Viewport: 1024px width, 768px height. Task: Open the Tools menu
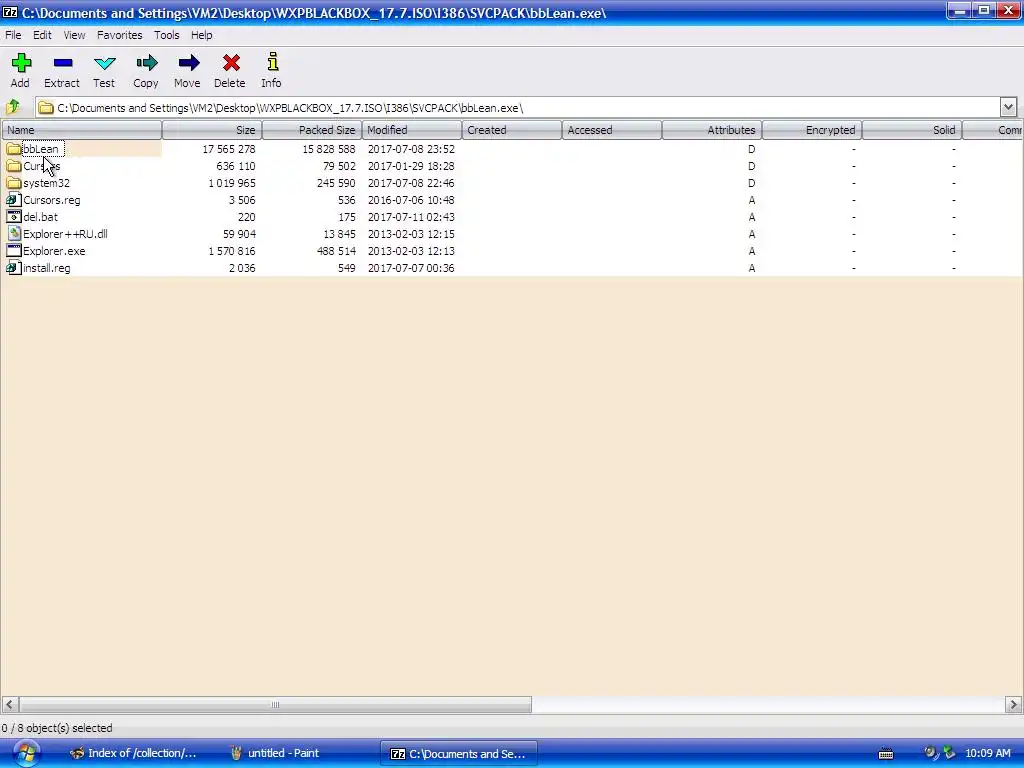pos(167,35)
